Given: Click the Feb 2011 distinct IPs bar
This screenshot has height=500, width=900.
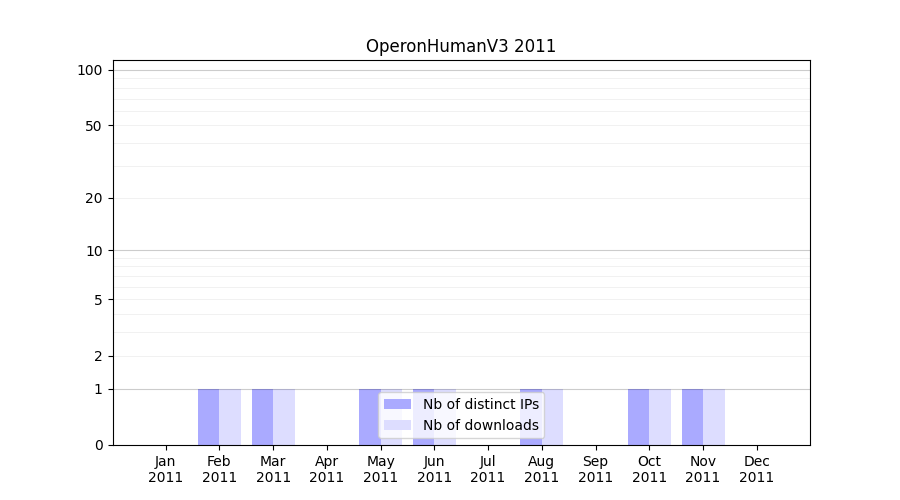Looking at the screenshot, I should pyautogui.click(x=208, y=417).
